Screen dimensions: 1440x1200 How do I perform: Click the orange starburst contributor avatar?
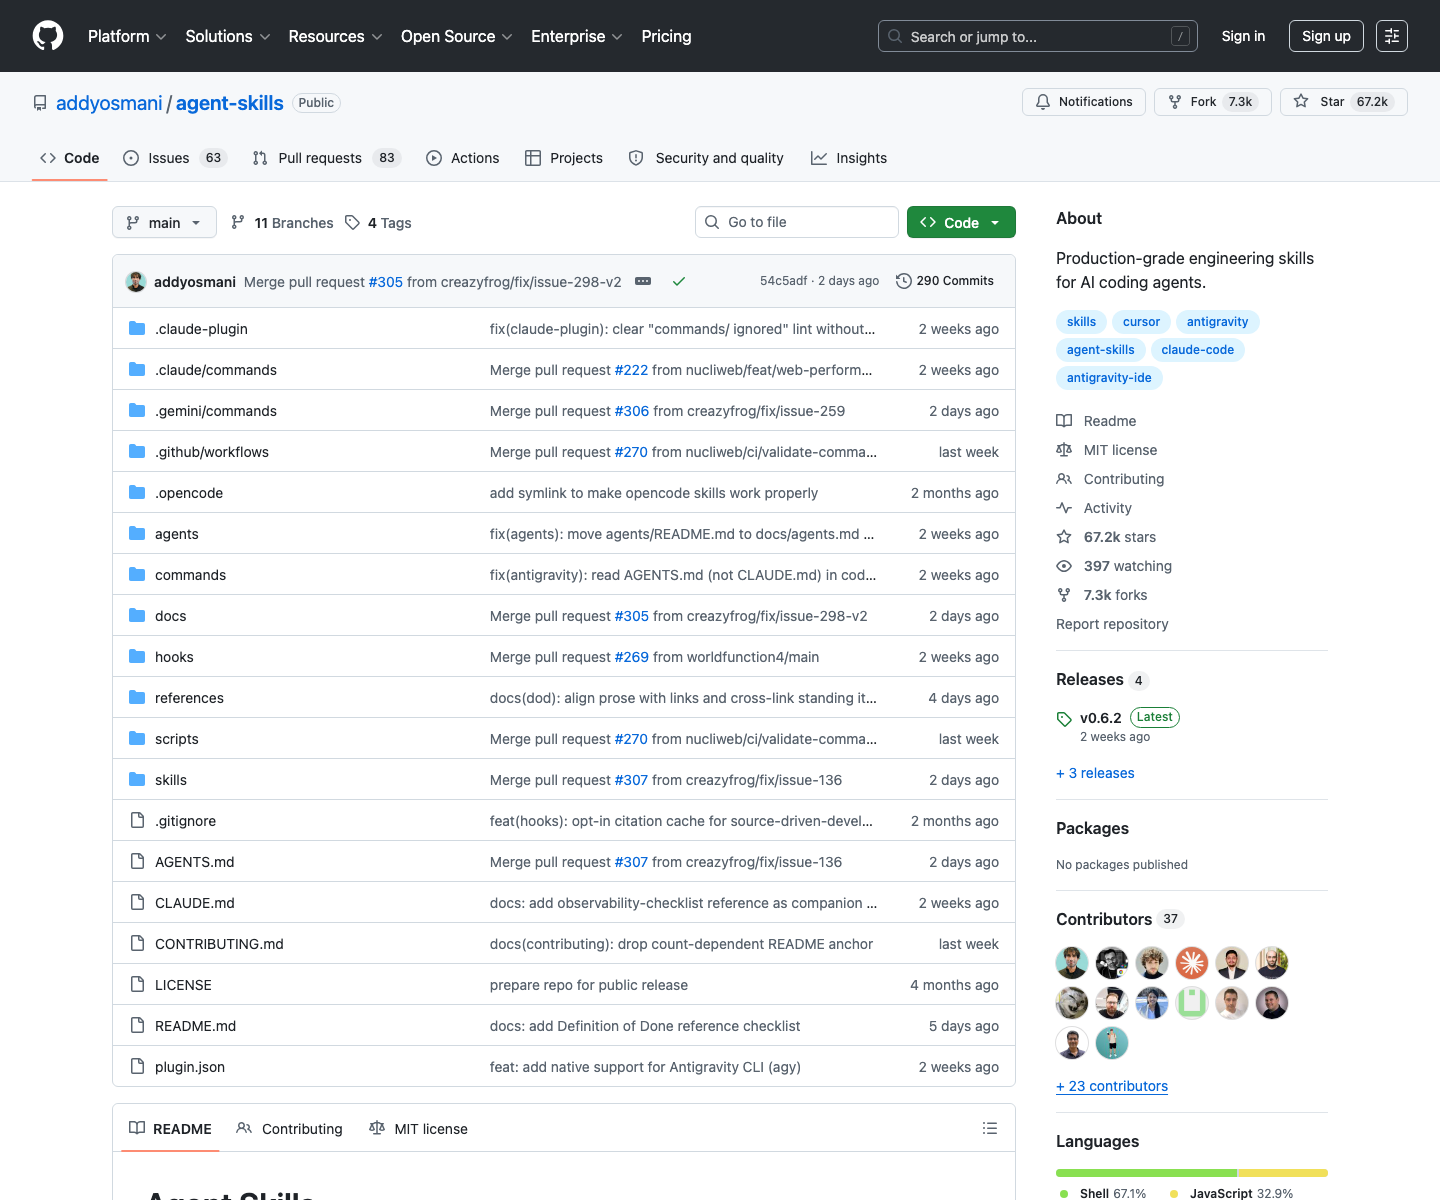[x=1192, y=963]
